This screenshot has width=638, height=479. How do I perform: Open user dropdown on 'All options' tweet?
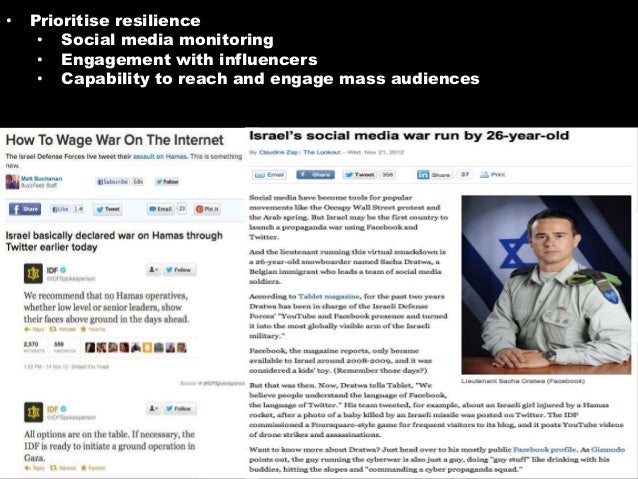[x=154, y=408]
